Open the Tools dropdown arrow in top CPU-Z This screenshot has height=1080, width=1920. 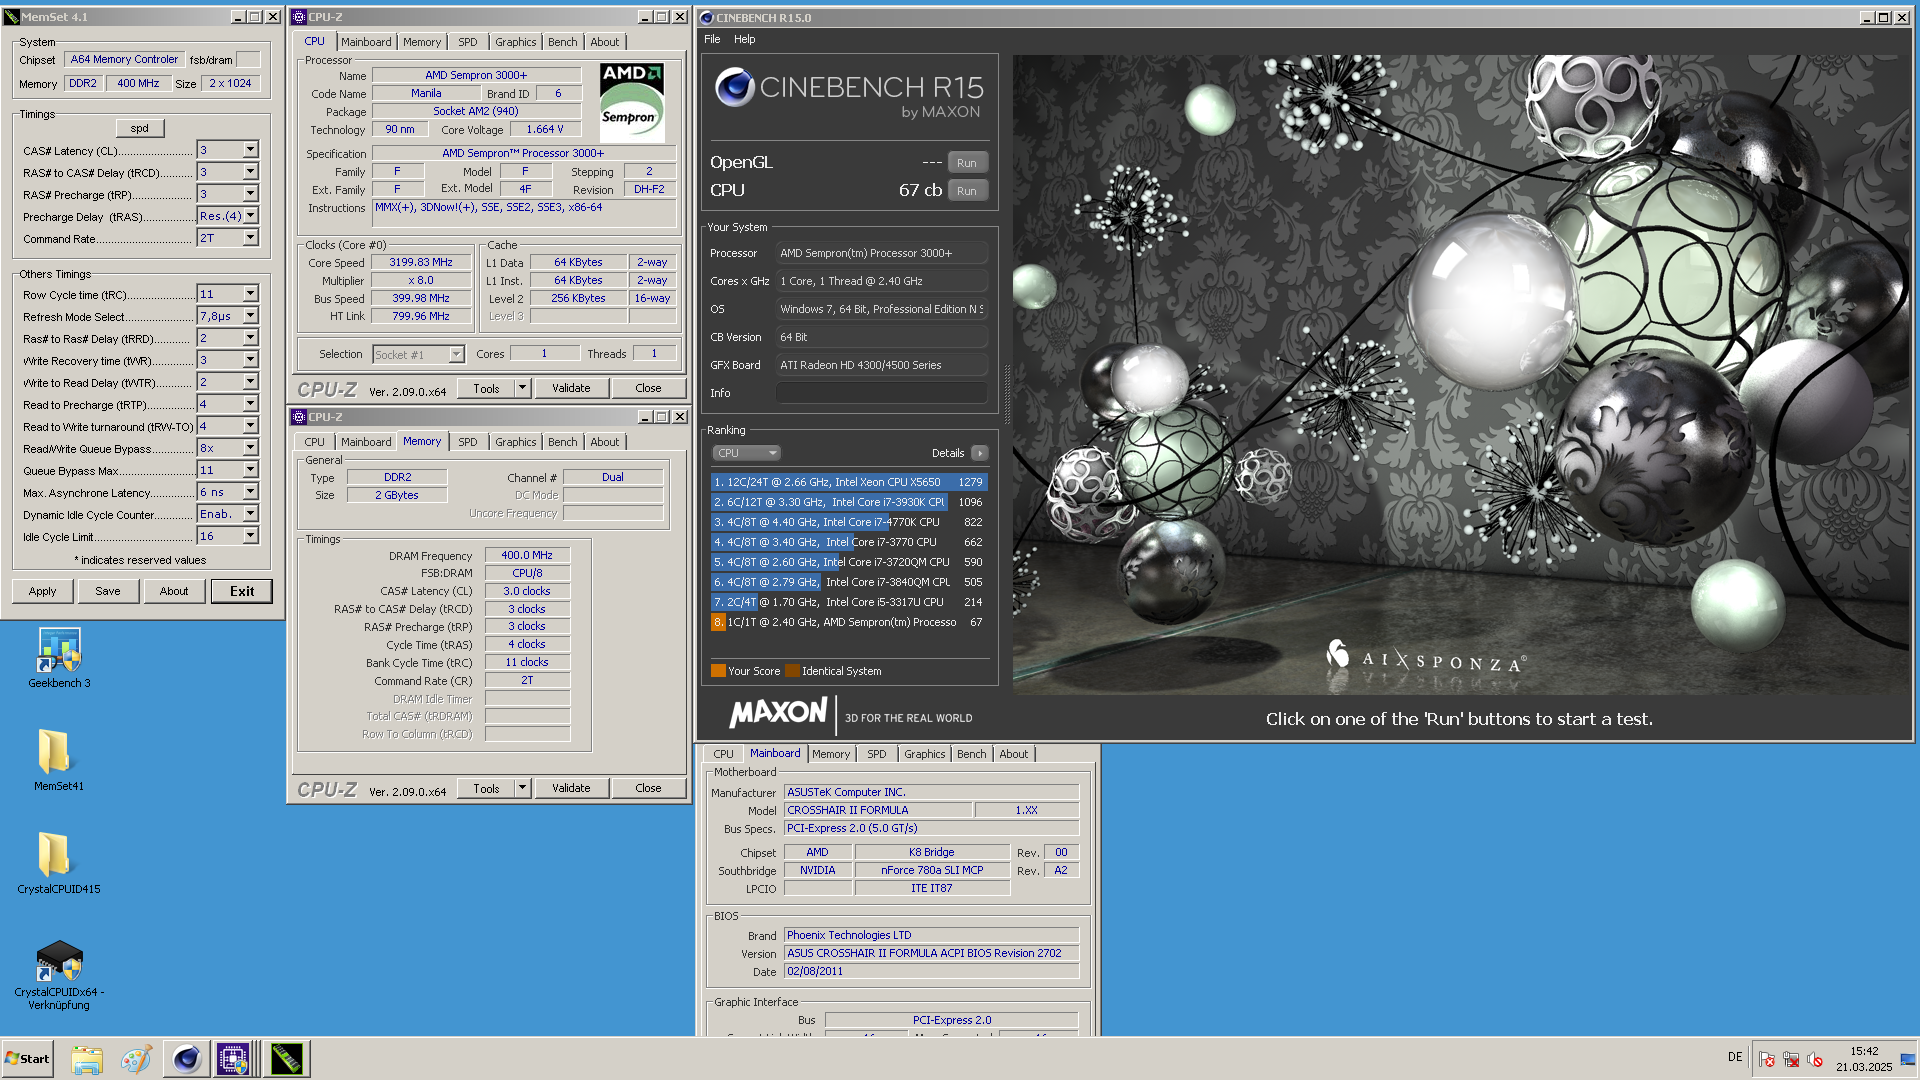pyautogui.click(x=522, y=388)
